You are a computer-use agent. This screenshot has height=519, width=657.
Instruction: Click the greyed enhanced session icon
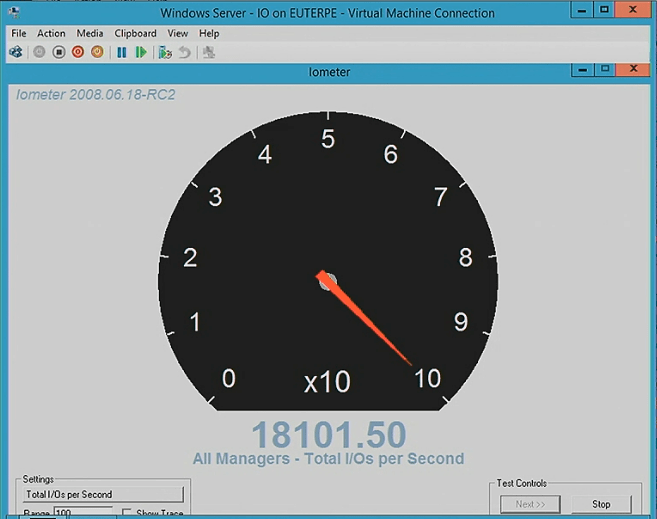209,52
